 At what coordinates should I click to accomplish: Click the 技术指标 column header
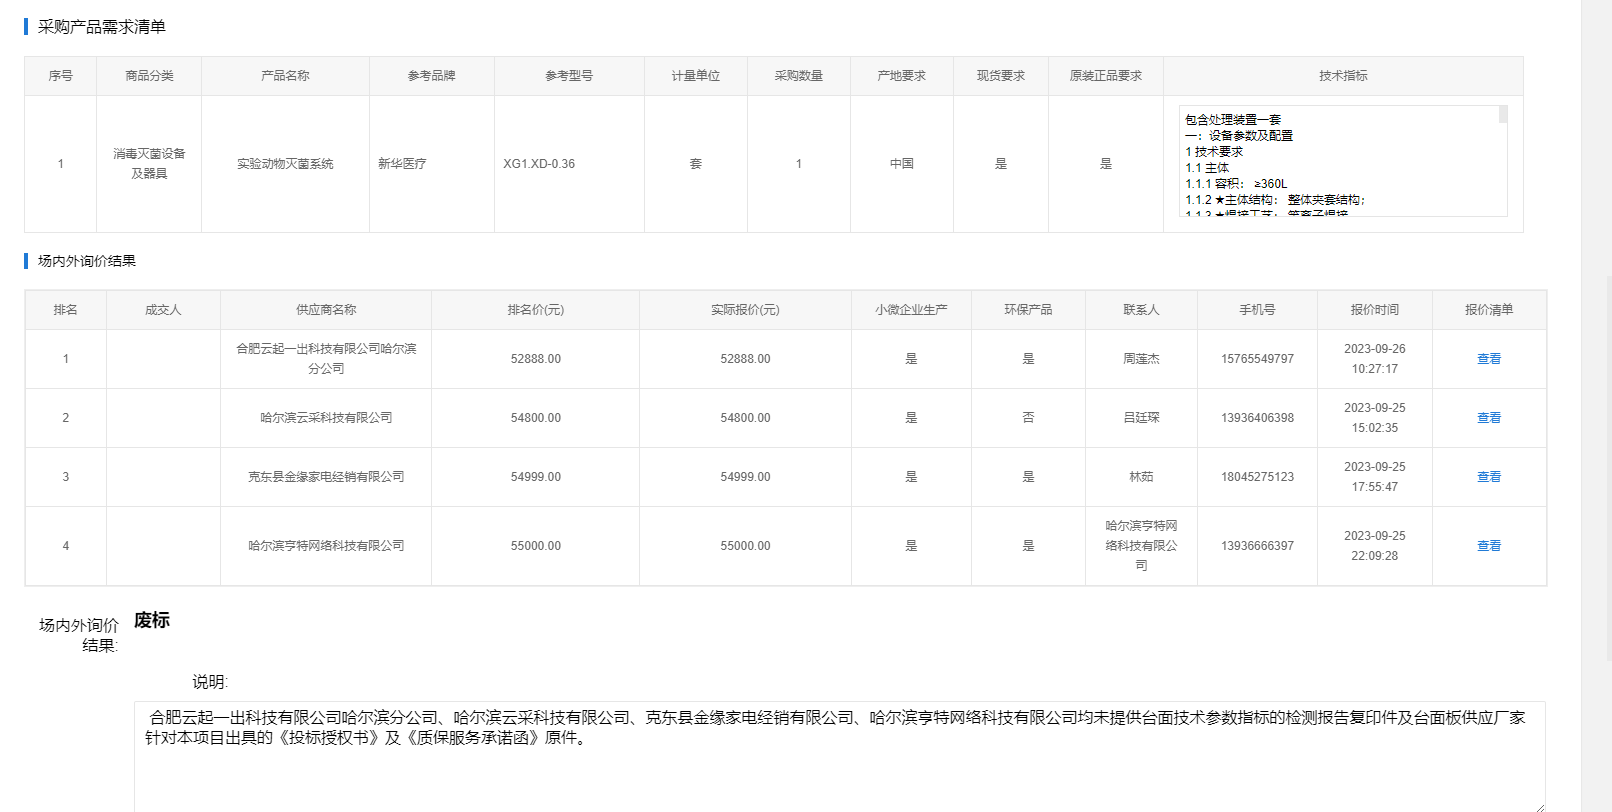click(1342, 76)
